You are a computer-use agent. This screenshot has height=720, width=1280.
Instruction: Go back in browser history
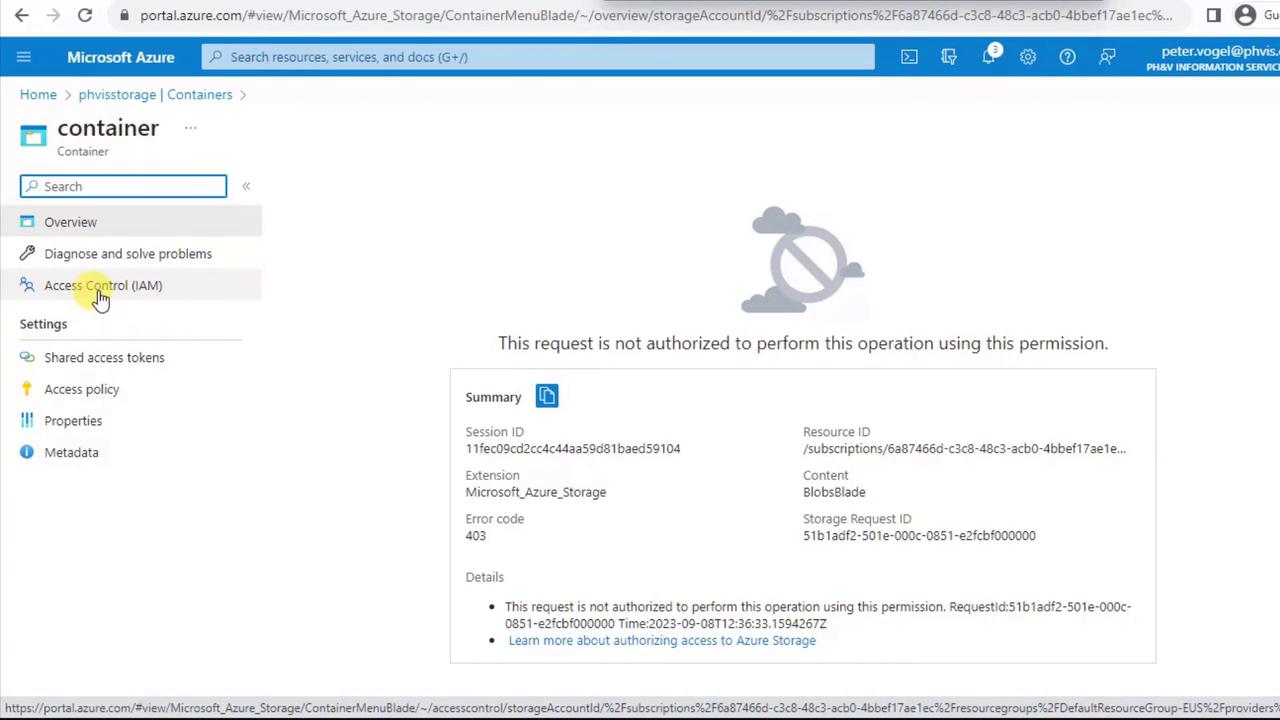[22, 15]
